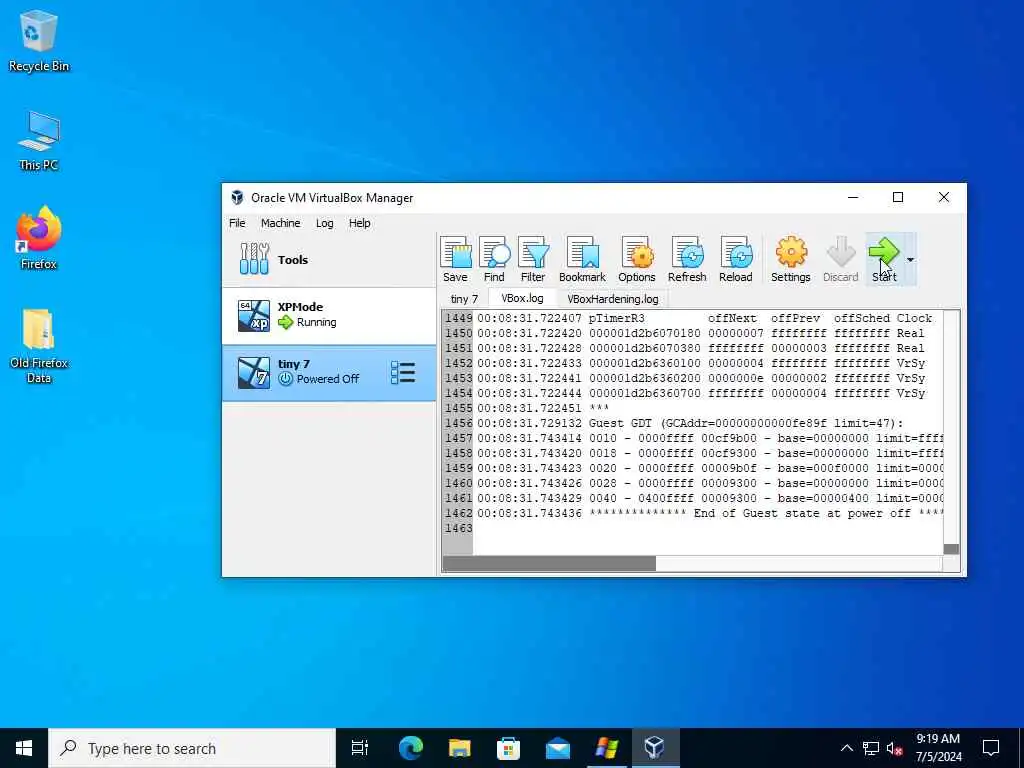
Task: Click the VirtualBox taskbar icon
Action: pyautogui.click(x=655, y=748)
